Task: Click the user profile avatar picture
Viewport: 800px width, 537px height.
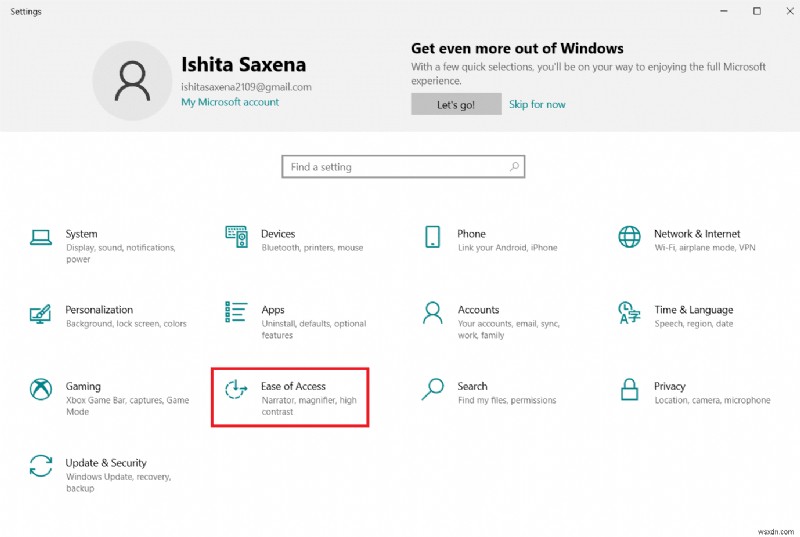Action: click(132, 82)
